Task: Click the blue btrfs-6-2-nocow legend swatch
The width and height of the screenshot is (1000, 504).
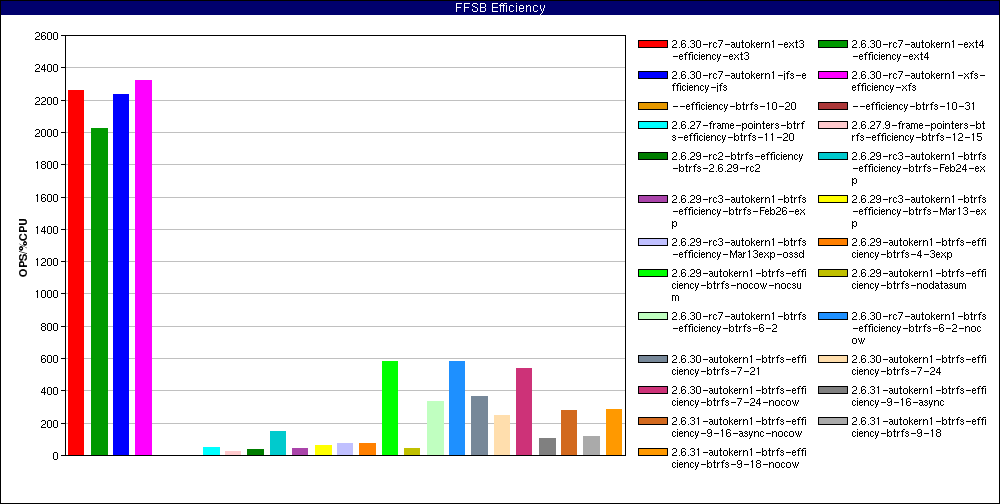Action: [833, 316]
